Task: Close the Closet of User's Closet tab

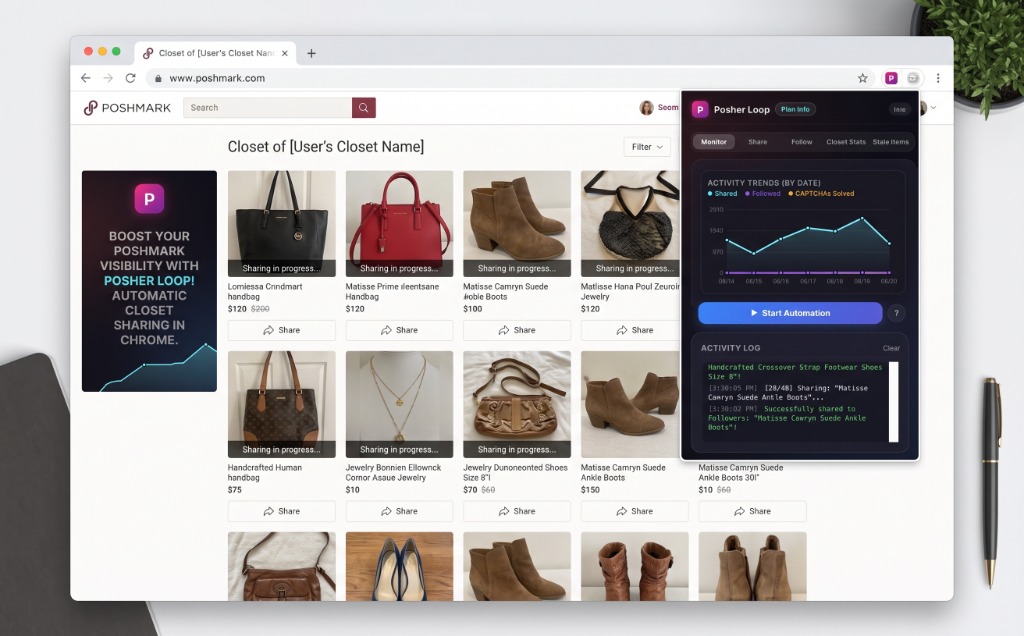Action: [285, 54]
